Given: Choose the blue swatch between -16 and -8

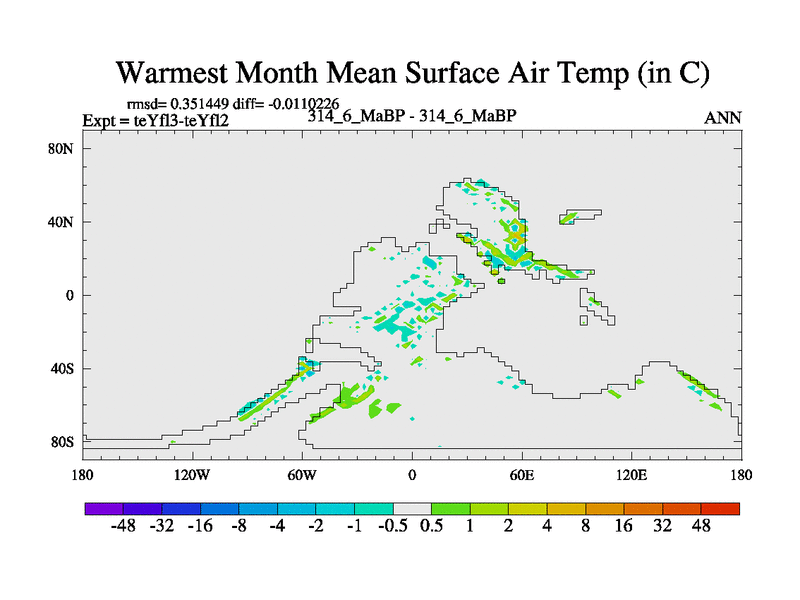Looking at the screenshot, I should (220, 509).
